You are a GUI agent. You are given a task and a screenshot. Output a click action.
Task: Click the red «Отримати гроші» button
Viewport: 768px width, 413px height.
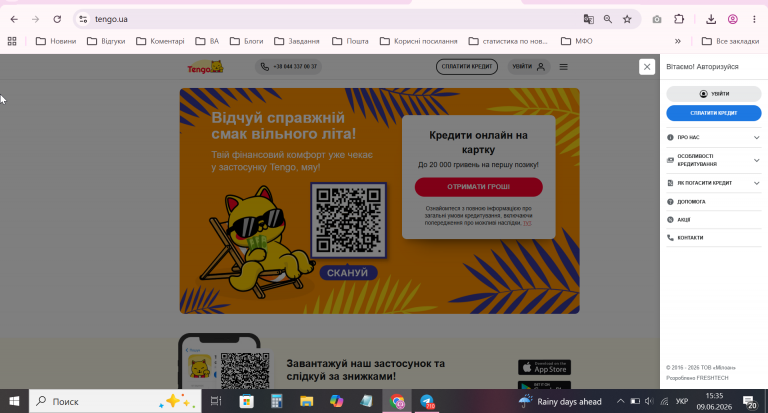tap(479, 187)
